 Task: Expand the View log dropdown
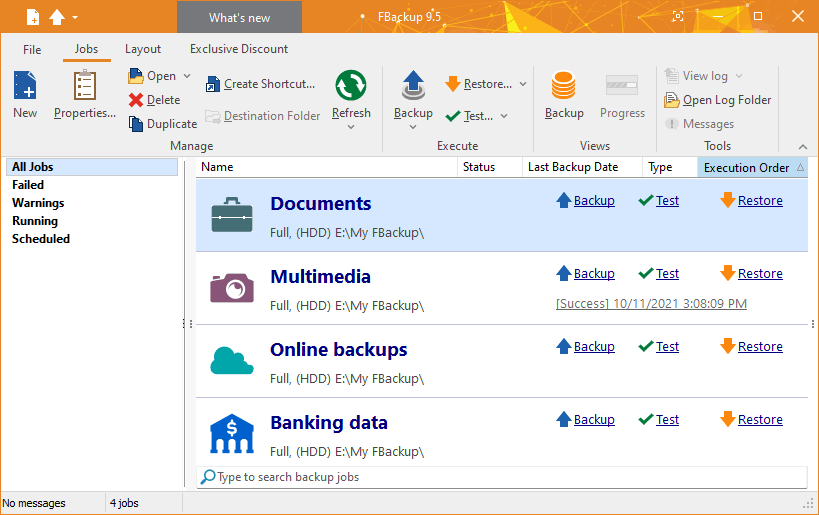[x=739, y=76]
